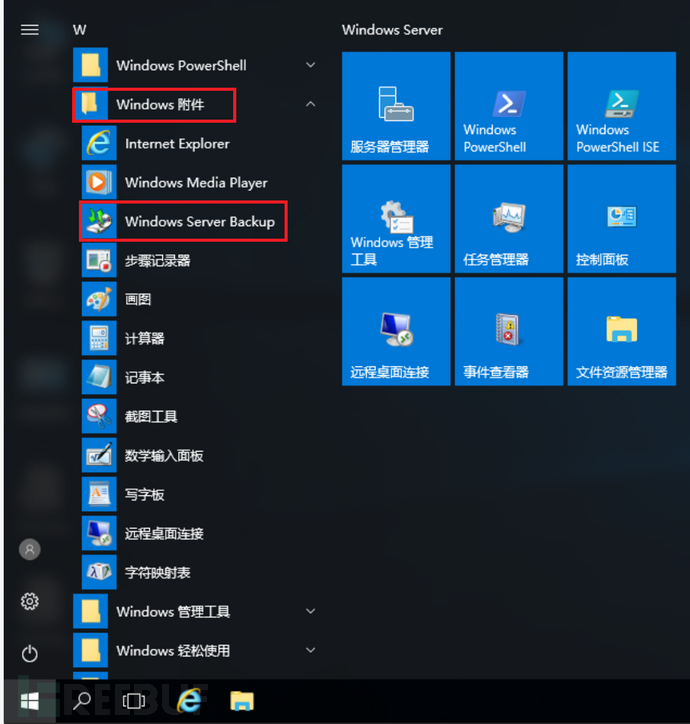Open File Explorer from the taskbar
The image size is (690, 724).
[242, 701]
